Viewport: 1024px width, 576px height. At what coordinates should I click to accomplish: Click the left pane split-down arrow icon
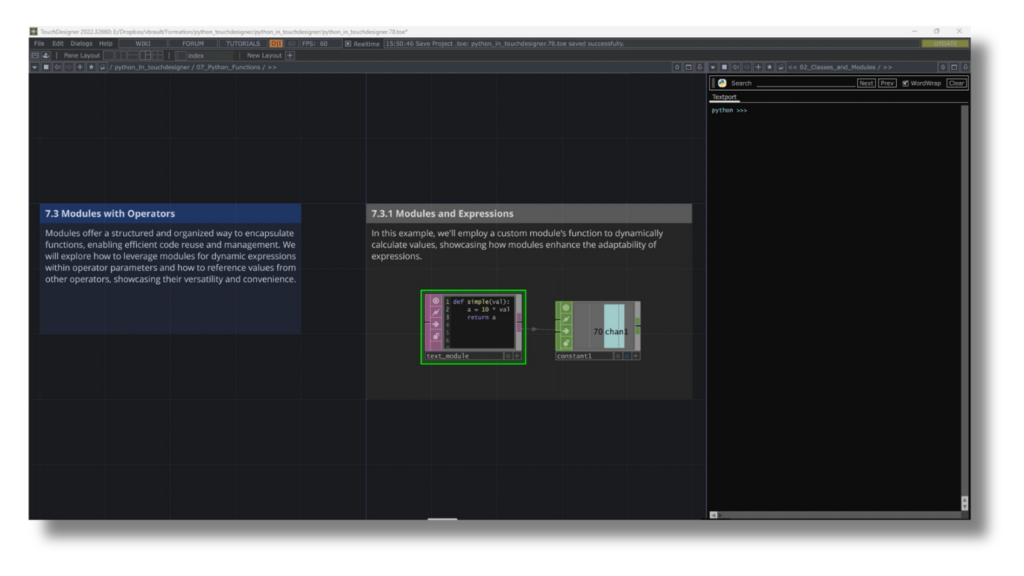(700, 67)
